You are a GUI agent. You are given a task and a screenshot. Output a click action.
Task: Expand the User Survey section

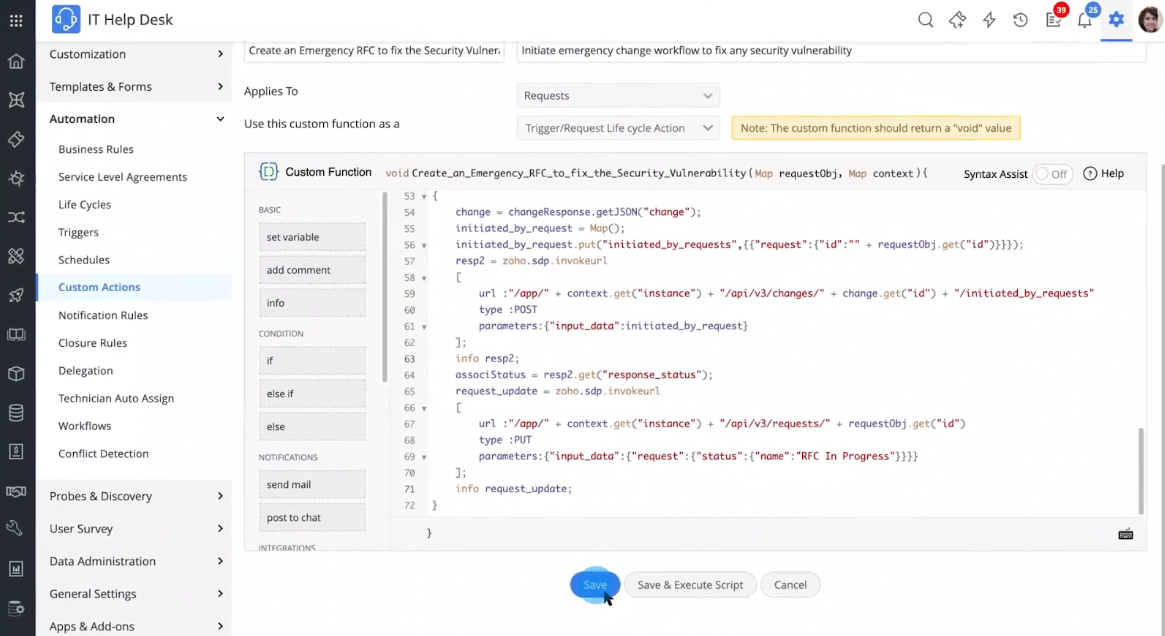pyautogui.click(x=135, y=529)
